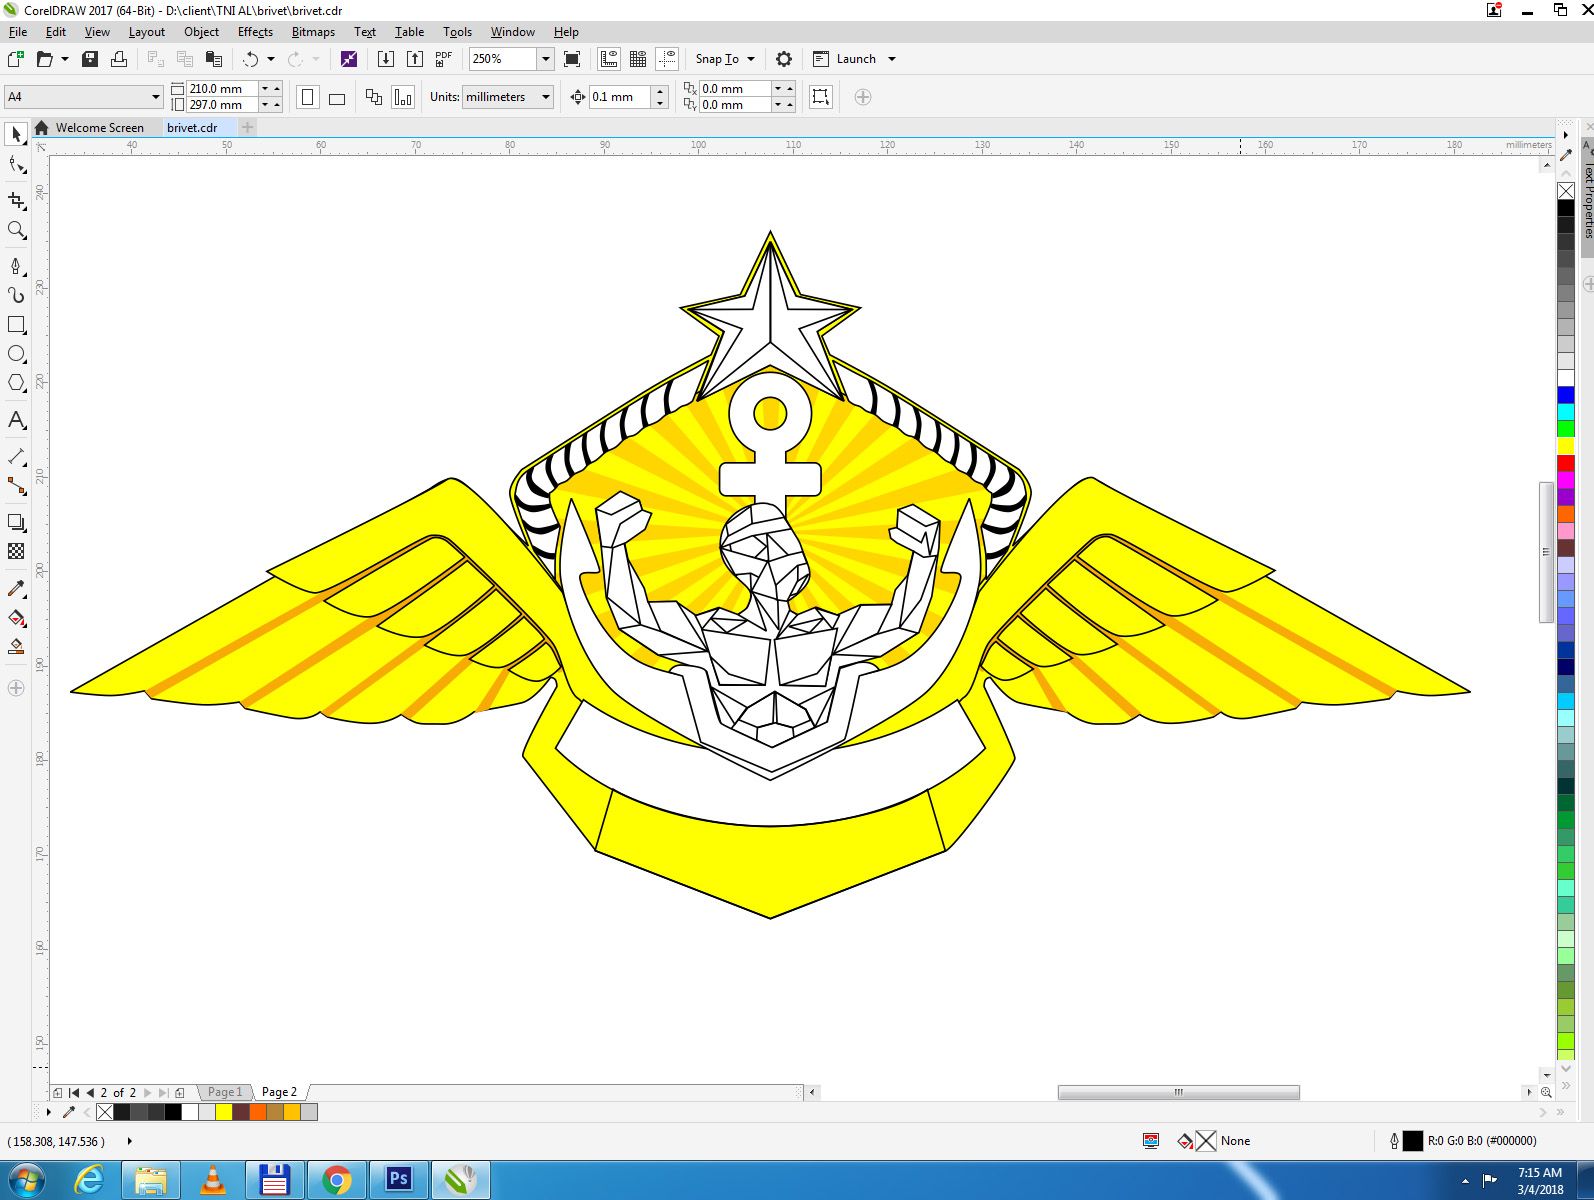Click the Print icon

[119, 59]
